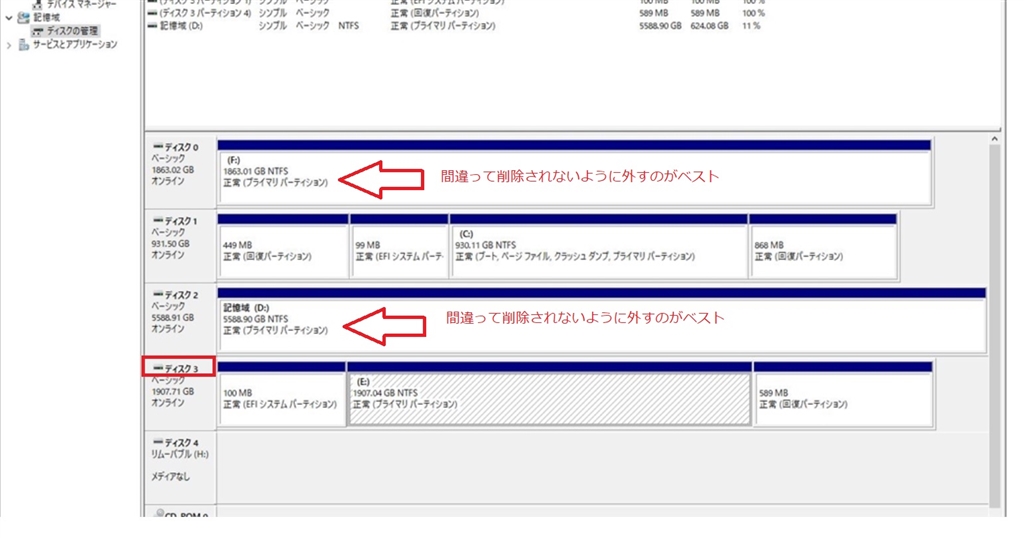
Task: Select the 449 MB recovery partition on Disk 1
Action: pyautogui.click(x=283, y=251)
